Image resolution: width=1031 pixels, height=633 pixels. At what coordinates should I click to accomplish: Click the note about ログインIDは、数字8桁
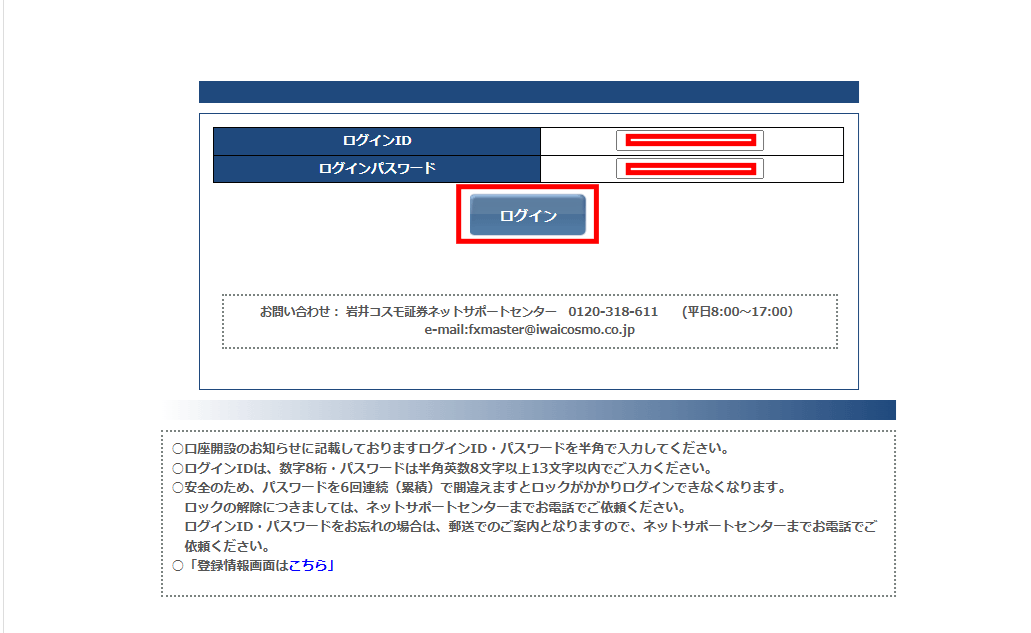coord(443,469)
